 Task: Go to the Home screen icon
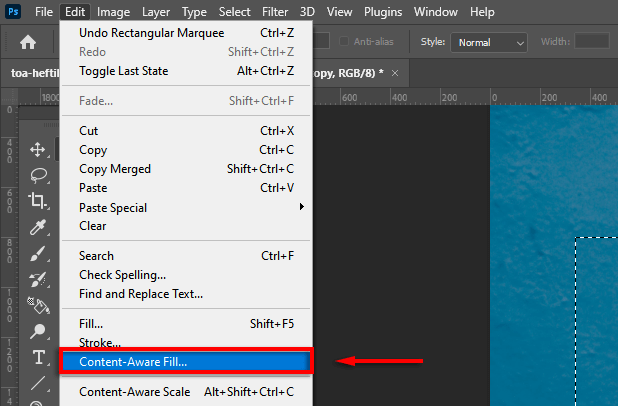tap(28, 42)
